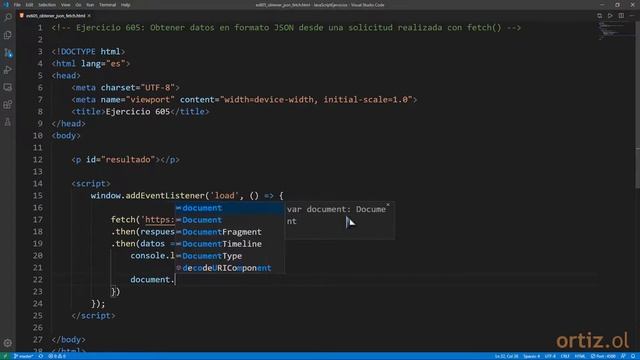The image size is (640, 360).
Task: Click the UTF-8 encoding indicator
Action: (550, 356)
